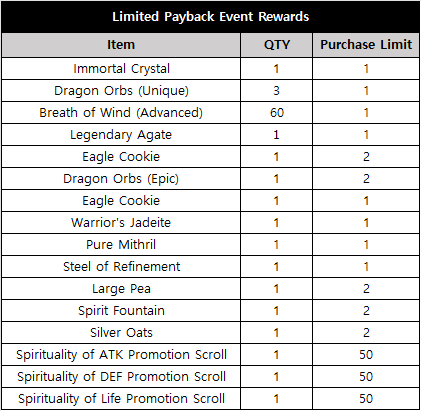Select Spirituality of ATK Promotion Scroll
The width and height of the screenshot is (421, 411).
click(121, 355)
